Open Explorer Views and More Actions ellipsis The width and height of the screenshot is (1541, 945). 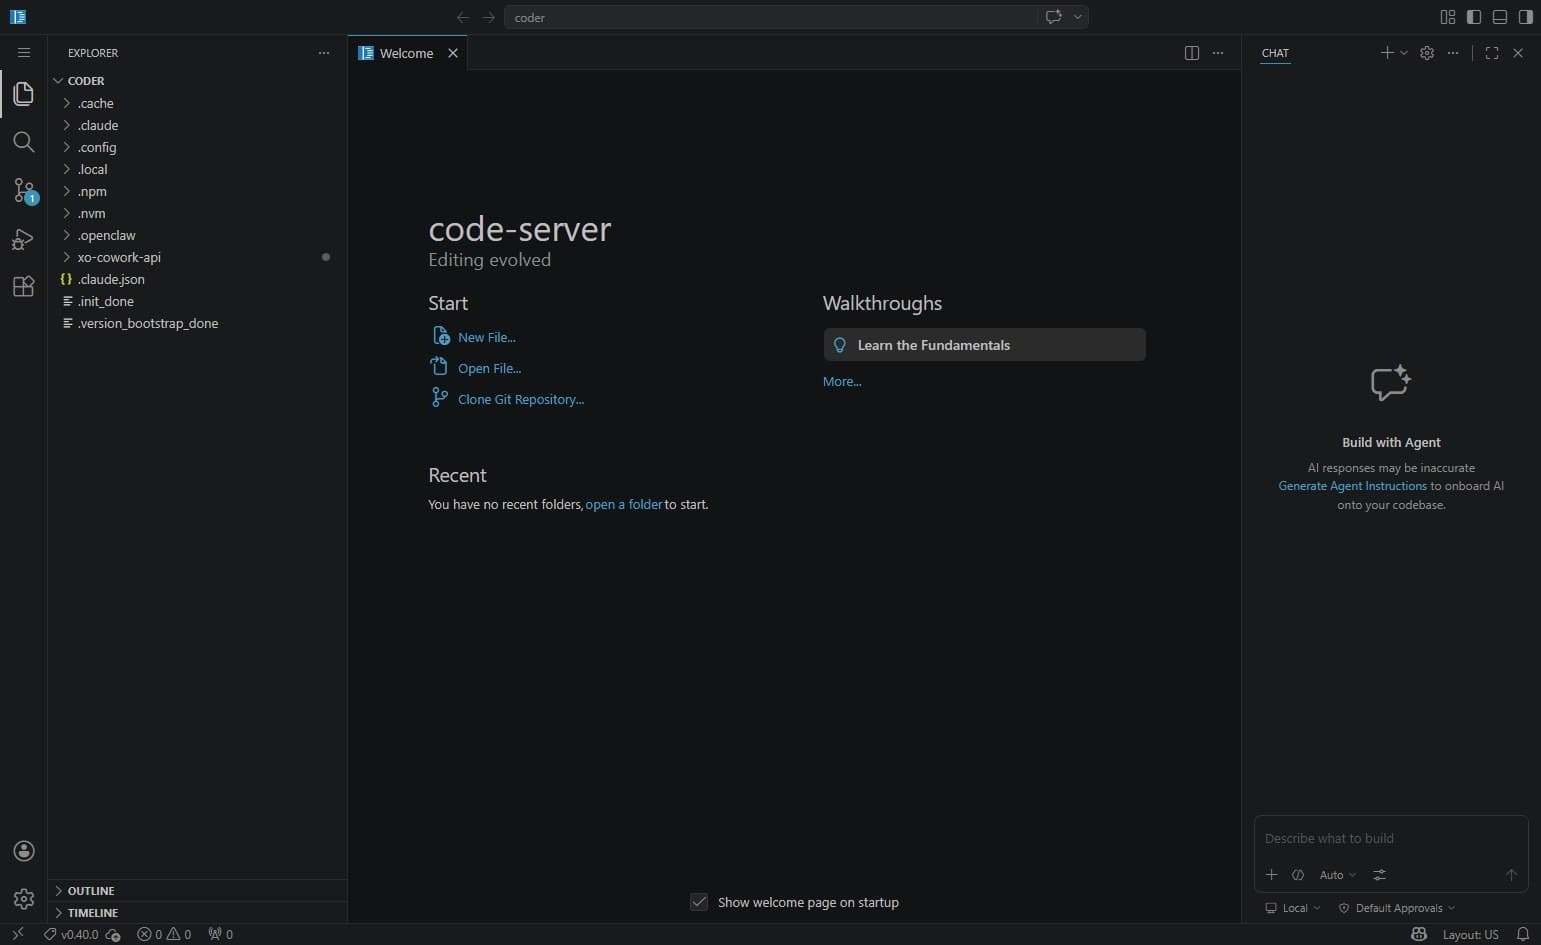[323, 53]
